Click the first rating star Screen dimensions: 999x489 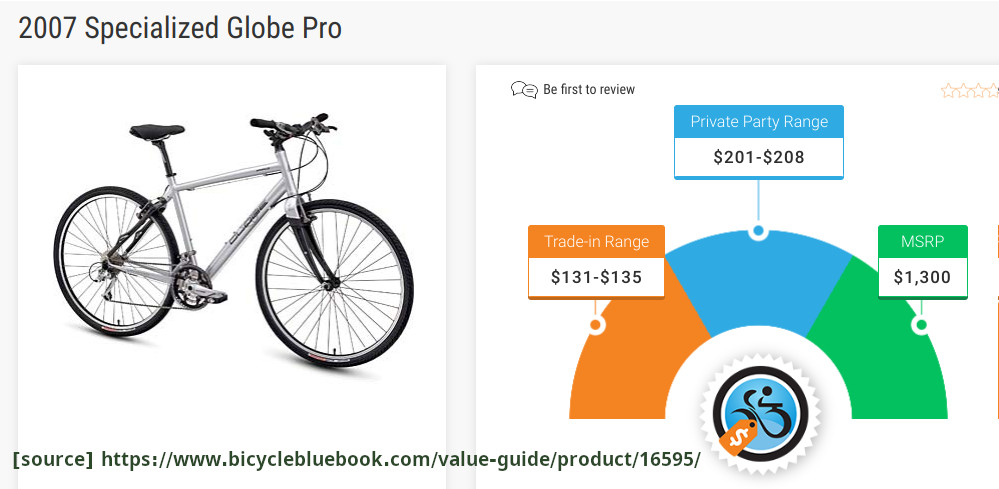(949, 90)
